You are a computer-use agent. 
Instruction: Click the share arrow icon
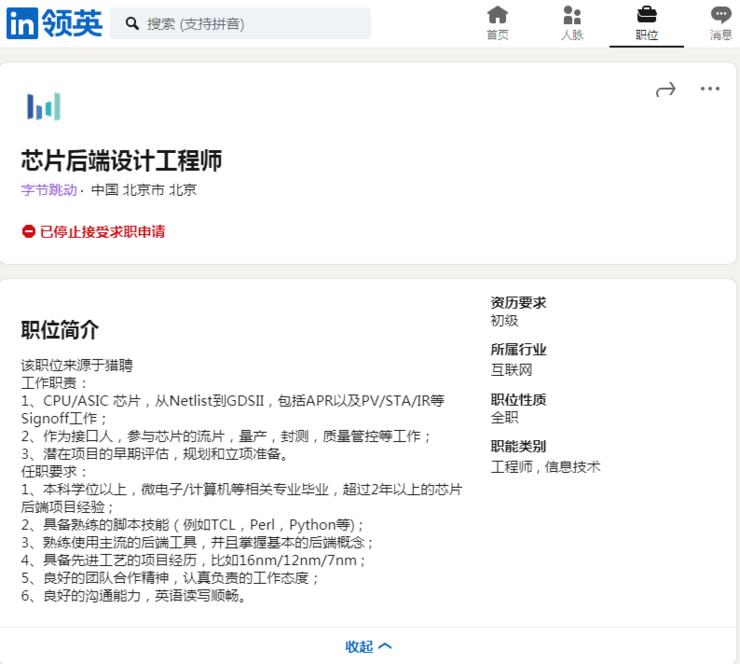pos(666,89)
